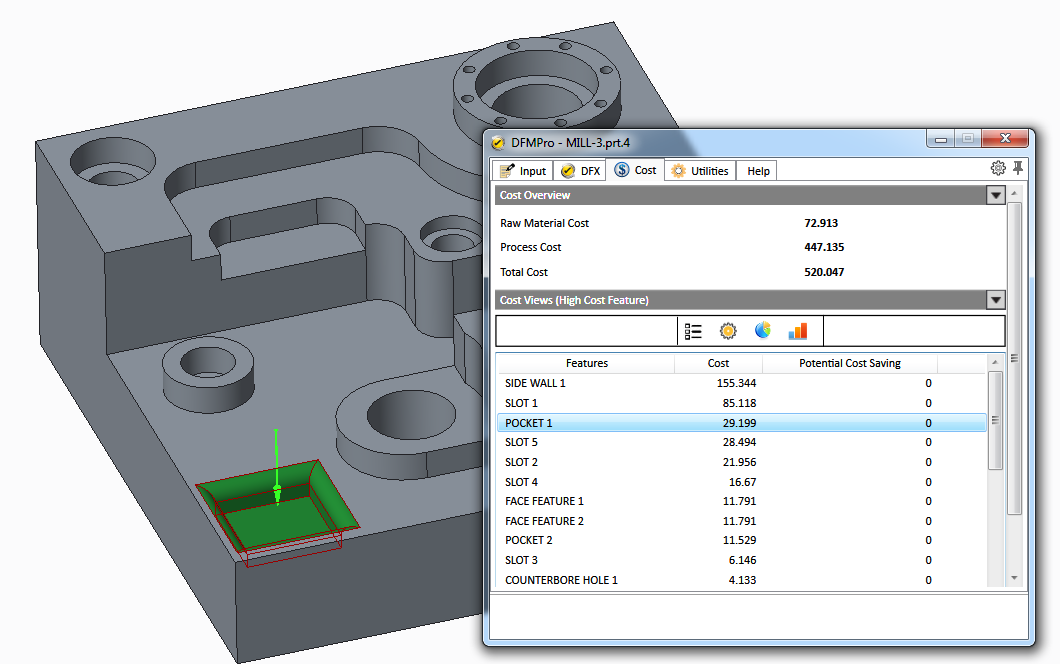Select the Cost tab
The image size is (1060, 664).
pos(635,170)
